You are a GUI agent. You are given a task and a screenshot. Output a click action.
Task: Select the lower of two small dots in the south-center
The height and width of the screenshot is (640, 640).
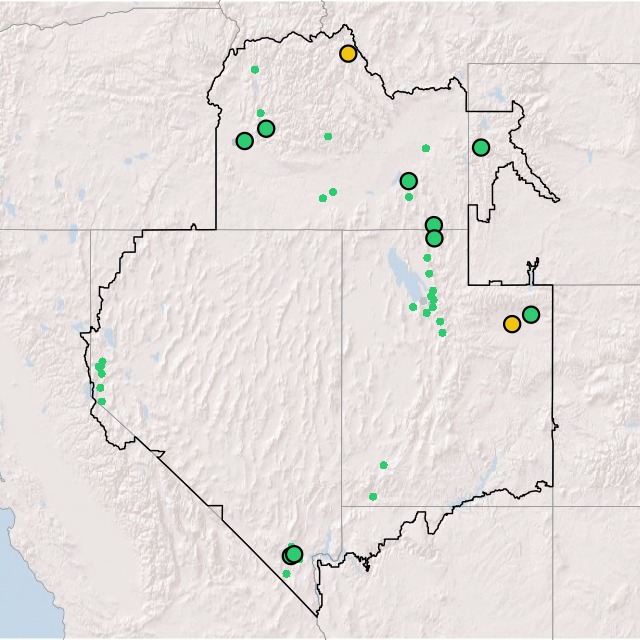[x=373, y=497]
